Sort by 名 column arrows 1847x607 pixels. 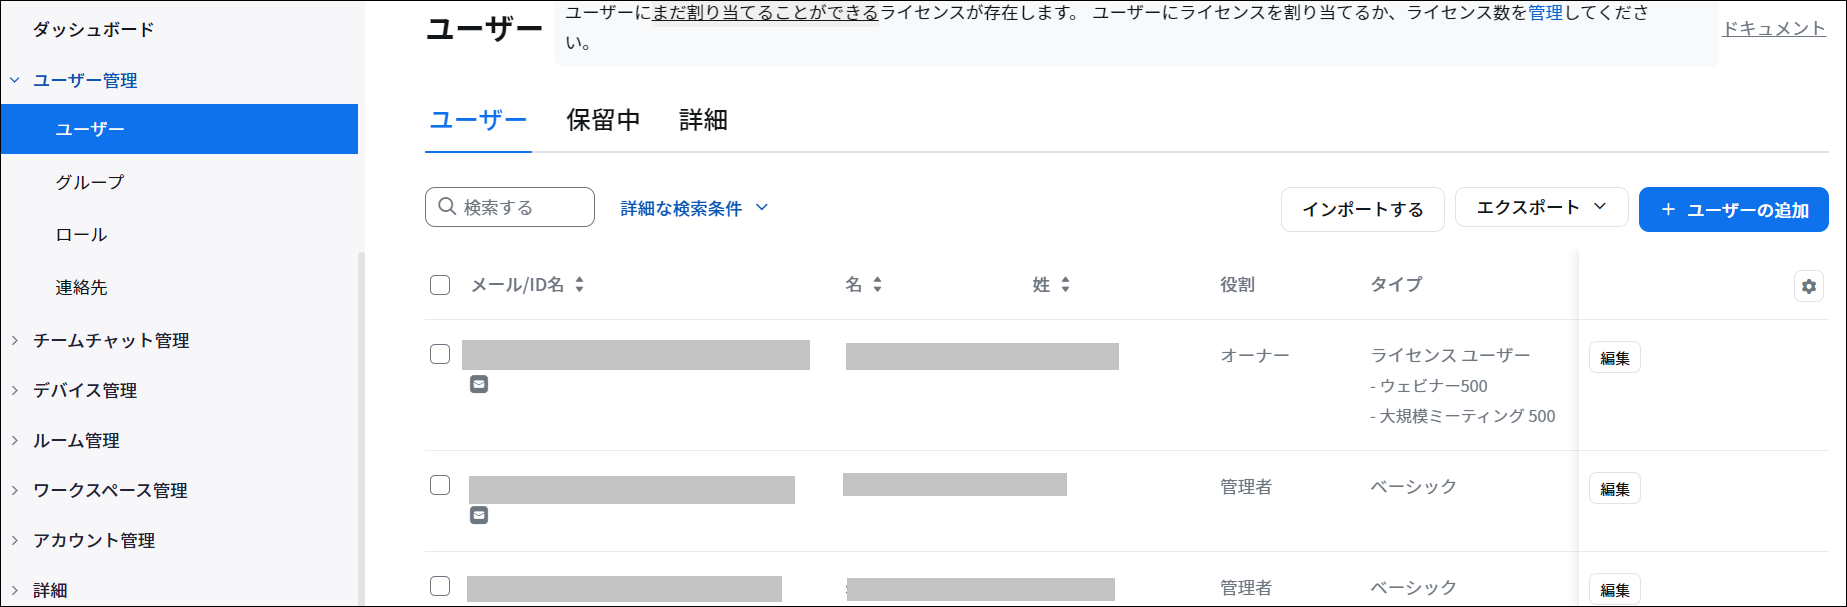877,285
